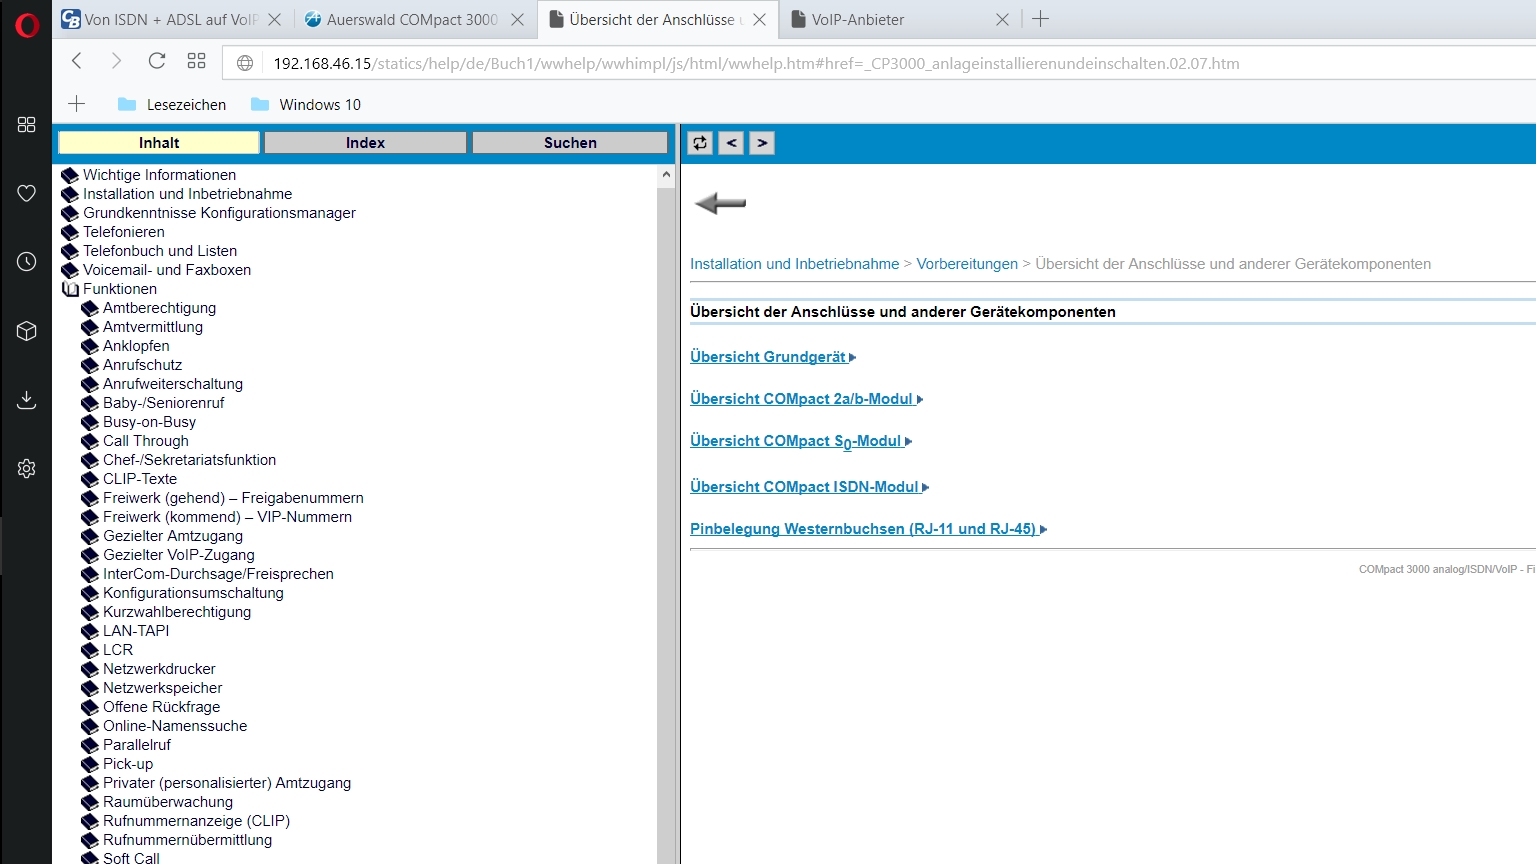This screenshot has width=1536, height=864.
Task: Open extensions cube icon in sidebar
Action: click(27, 331)
